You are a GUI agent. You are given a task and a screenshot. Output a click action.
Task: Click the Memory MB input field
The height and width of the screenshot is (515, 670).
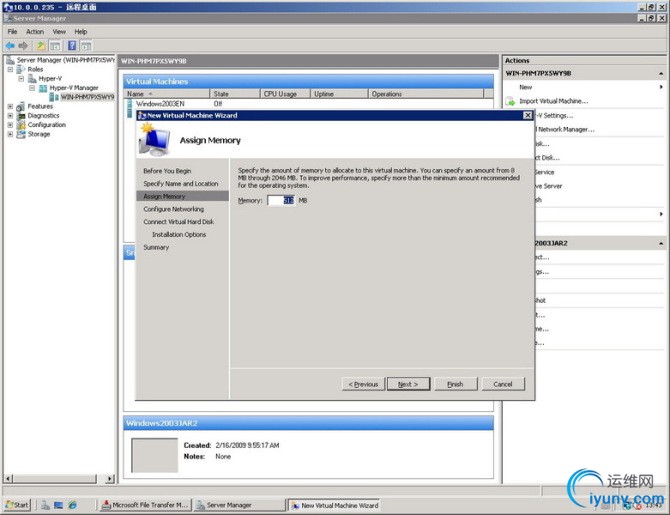[281, 200]
